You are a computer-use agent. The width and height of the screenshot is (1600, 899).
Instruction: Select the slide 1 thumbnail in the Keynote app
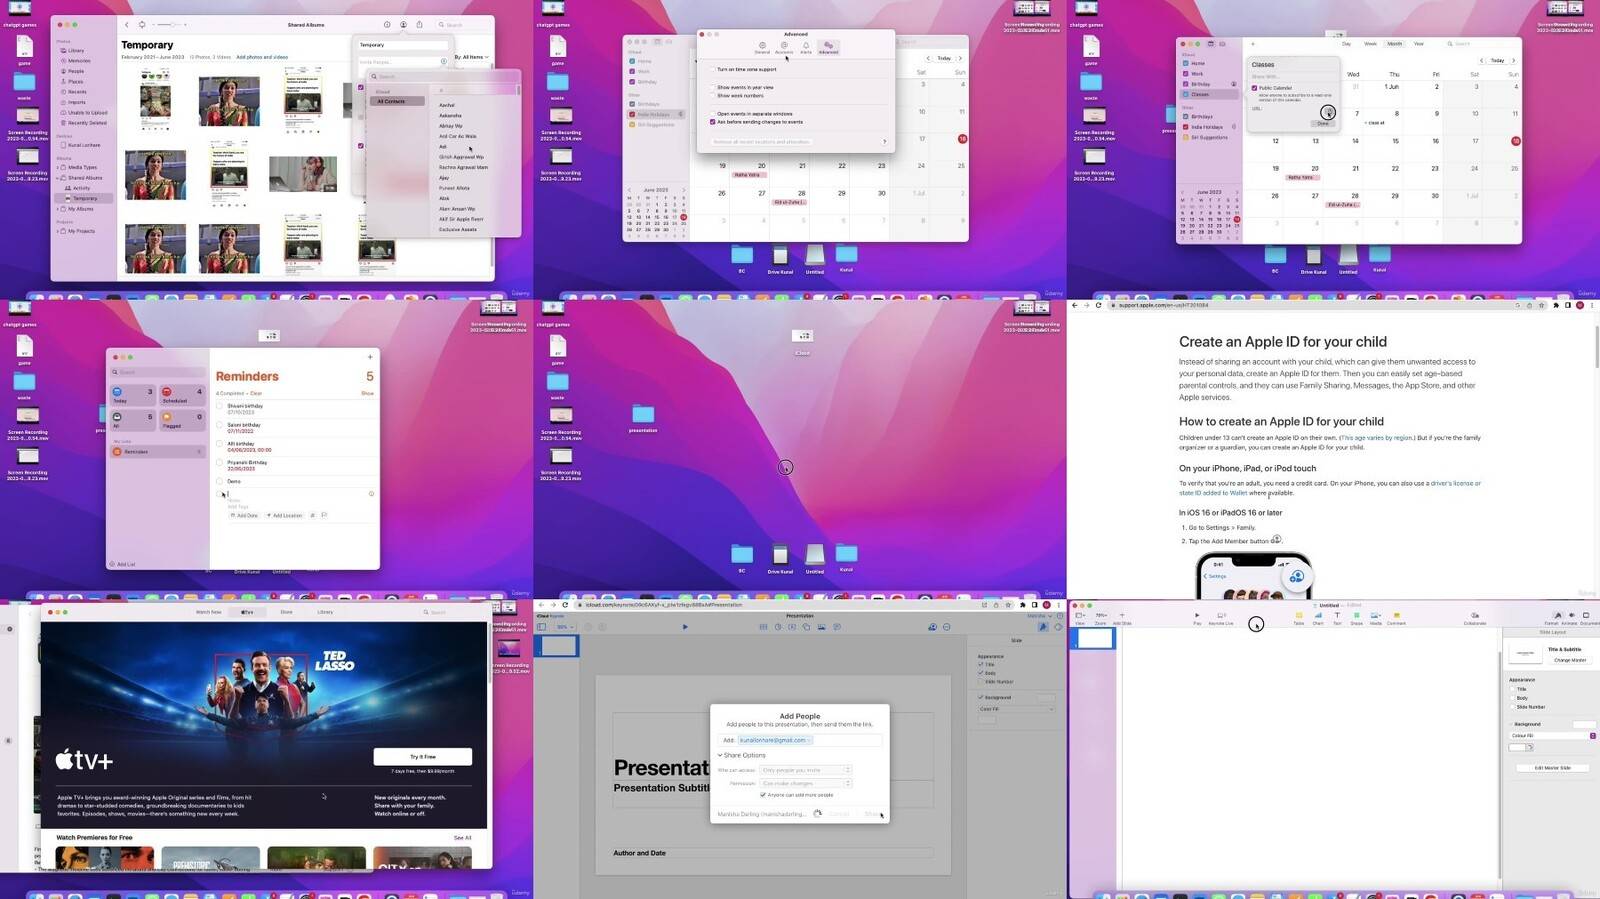(x=1096, y=638)
